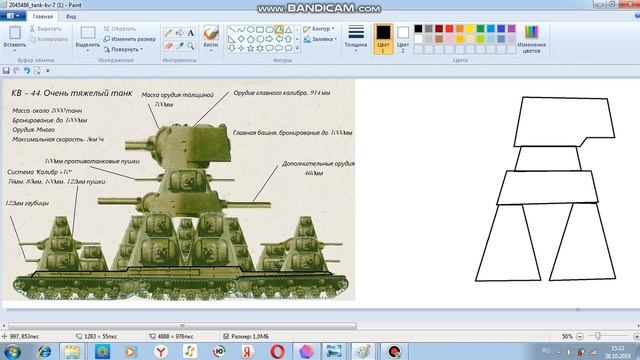Choose the Rectangle shape

pyautogui.click(x=260, y=29)
